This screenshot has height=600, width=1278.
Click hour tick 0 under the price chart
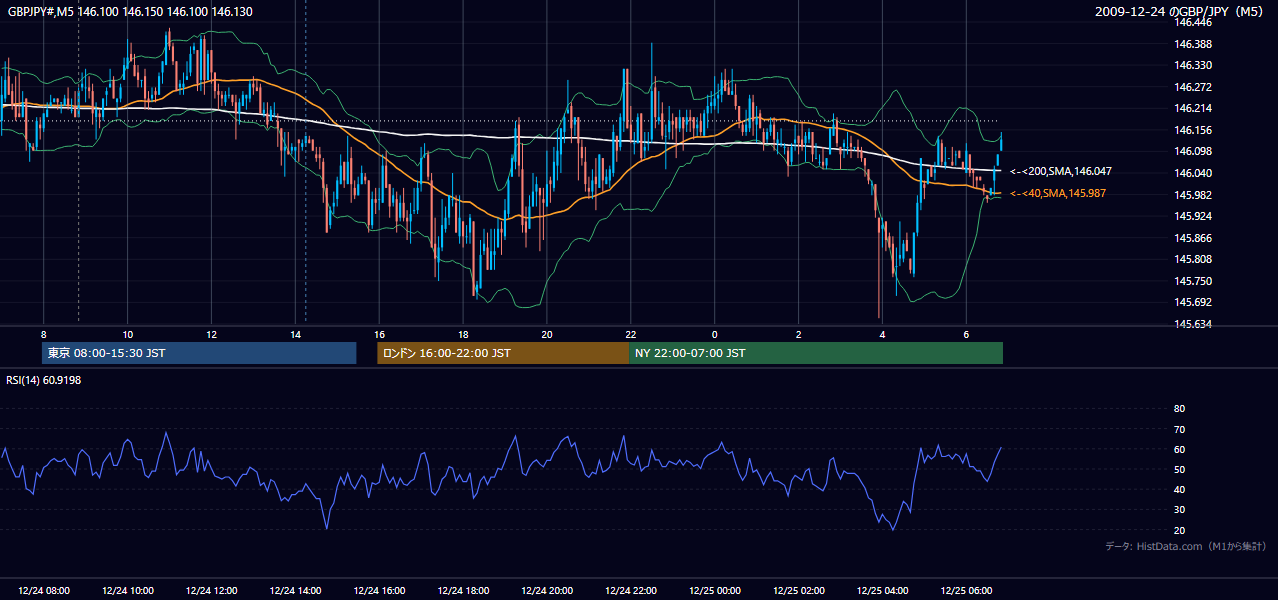pyautogui.click(x=715, y=334)
